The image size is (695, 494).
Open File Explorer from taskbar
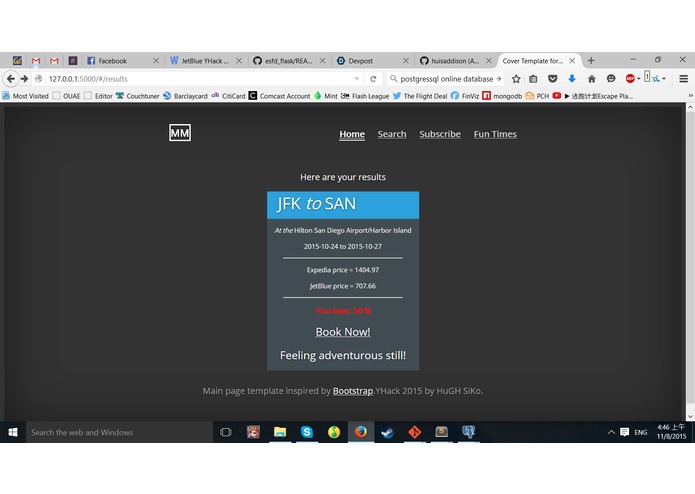pos(280,432)
